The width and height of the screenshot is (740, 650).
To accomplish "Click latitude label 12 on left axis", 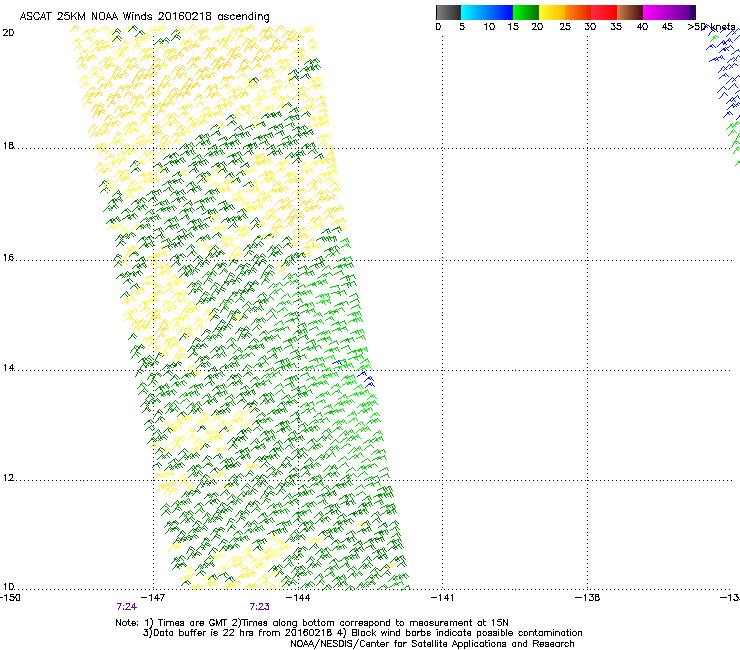I will pyautogui.click(x=8, y=478).
